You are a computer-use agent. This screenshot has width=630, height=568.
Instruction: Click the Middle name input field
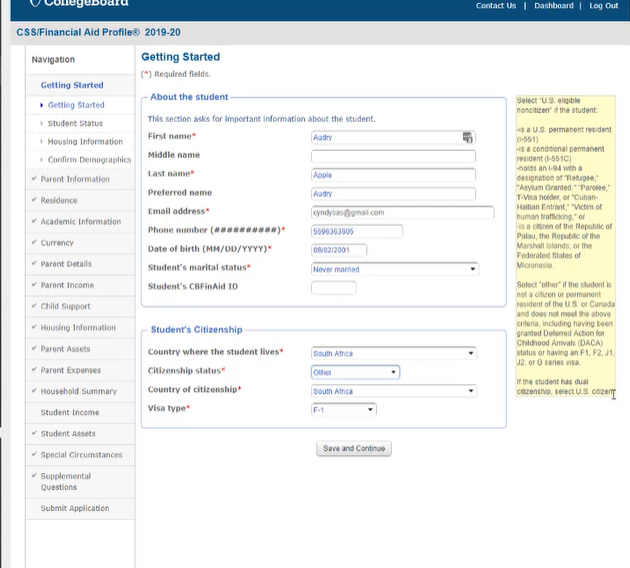click(x=393, y=156)
